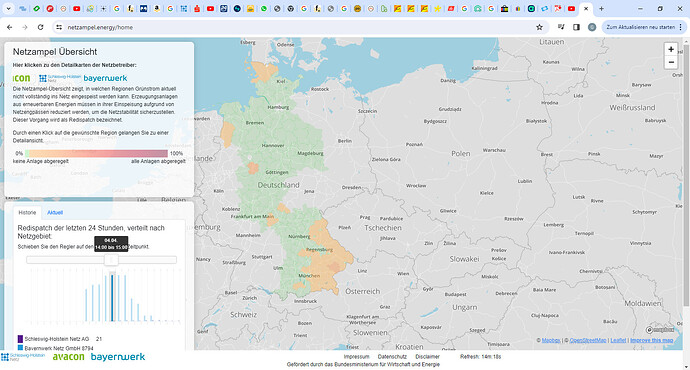Open the Schleswig-Holstein Netz logo link
Screen dimensions: 690x370
tap(60, 78)
